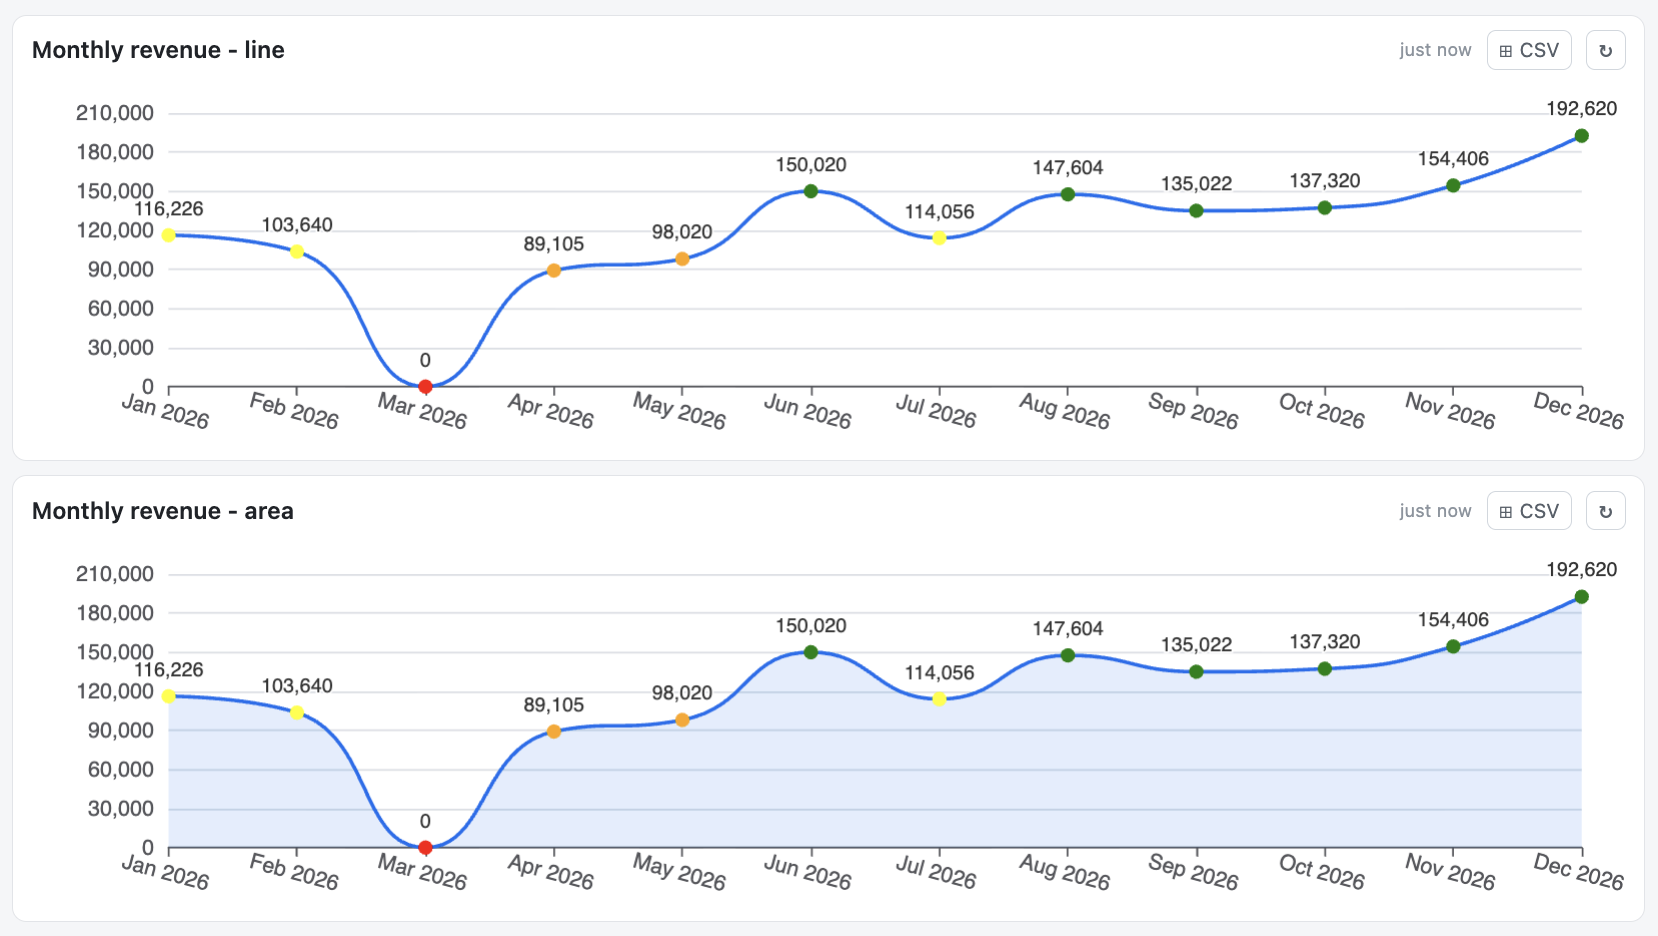The image size is (1658, 936).
Task: Click the Jul 2026 point in area chart
Action: point(939,699)
